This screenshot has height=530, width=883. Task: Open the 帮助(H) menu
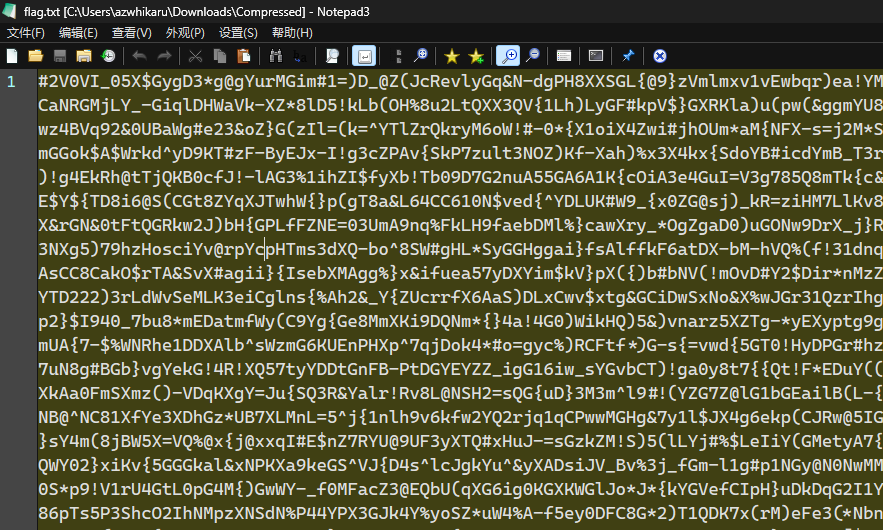tap(292, 33)
